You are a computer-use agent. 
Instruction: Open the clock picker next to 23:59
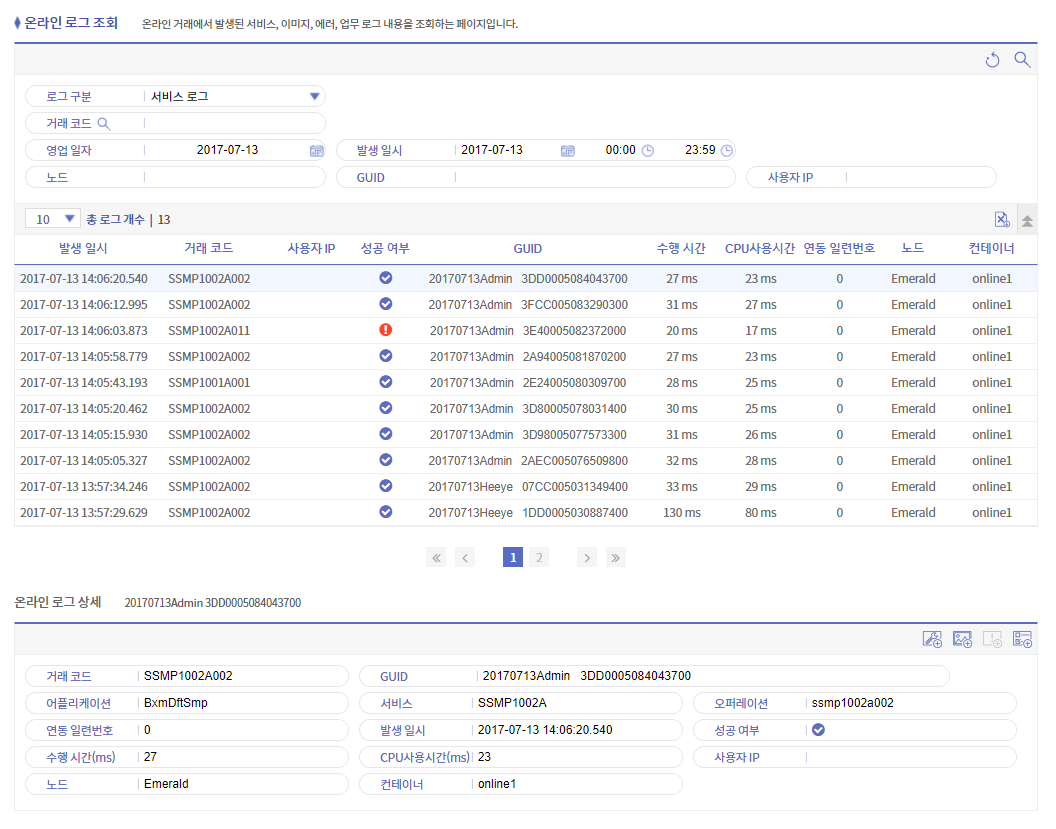coord(727,151)
